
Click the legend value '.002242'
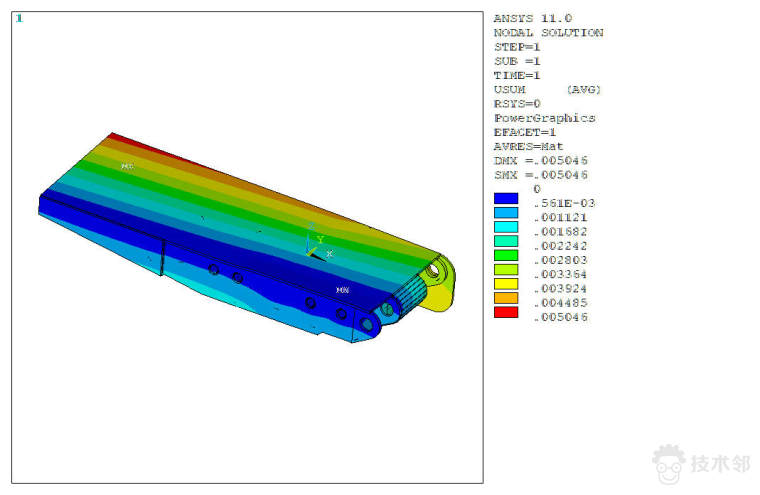coord(560,246)
